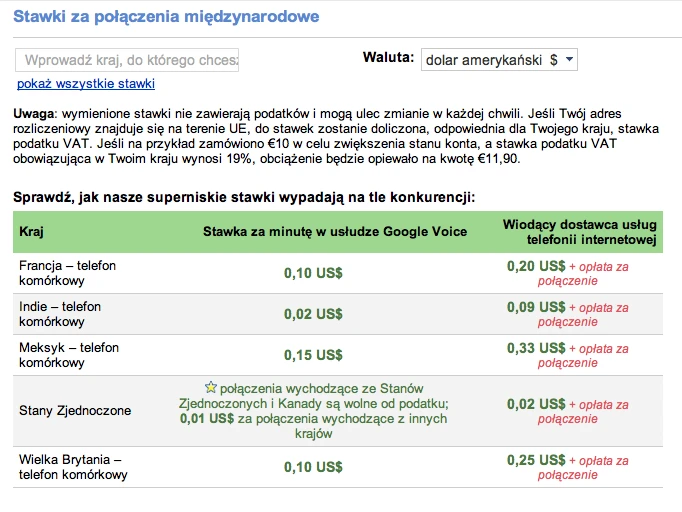This screenshot has height=512, width=682.
Task: Open the Waluta currency dropdown
Action: pyautogui.click(x=499, y=60)
